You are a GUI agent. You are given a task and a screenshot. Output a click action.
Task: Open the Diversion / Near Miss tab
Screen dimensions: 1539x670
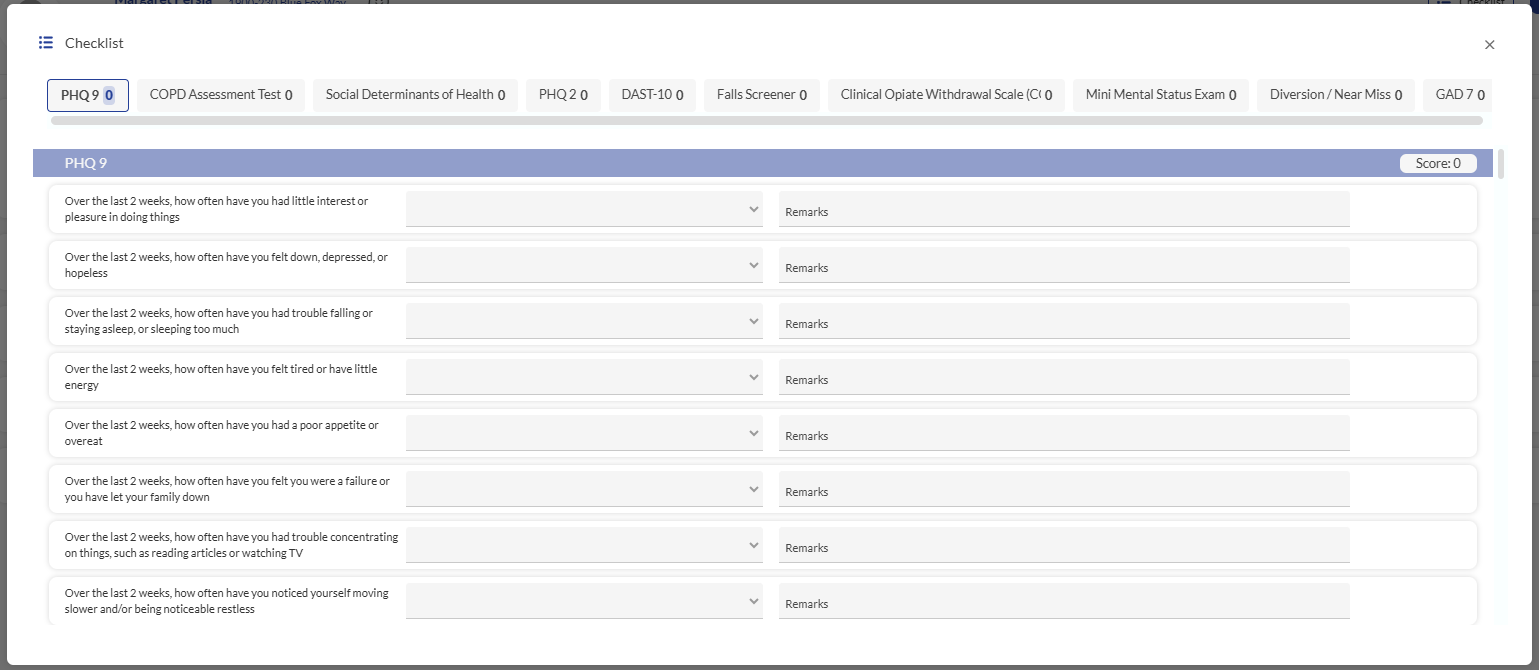(x=1335, y=95)
